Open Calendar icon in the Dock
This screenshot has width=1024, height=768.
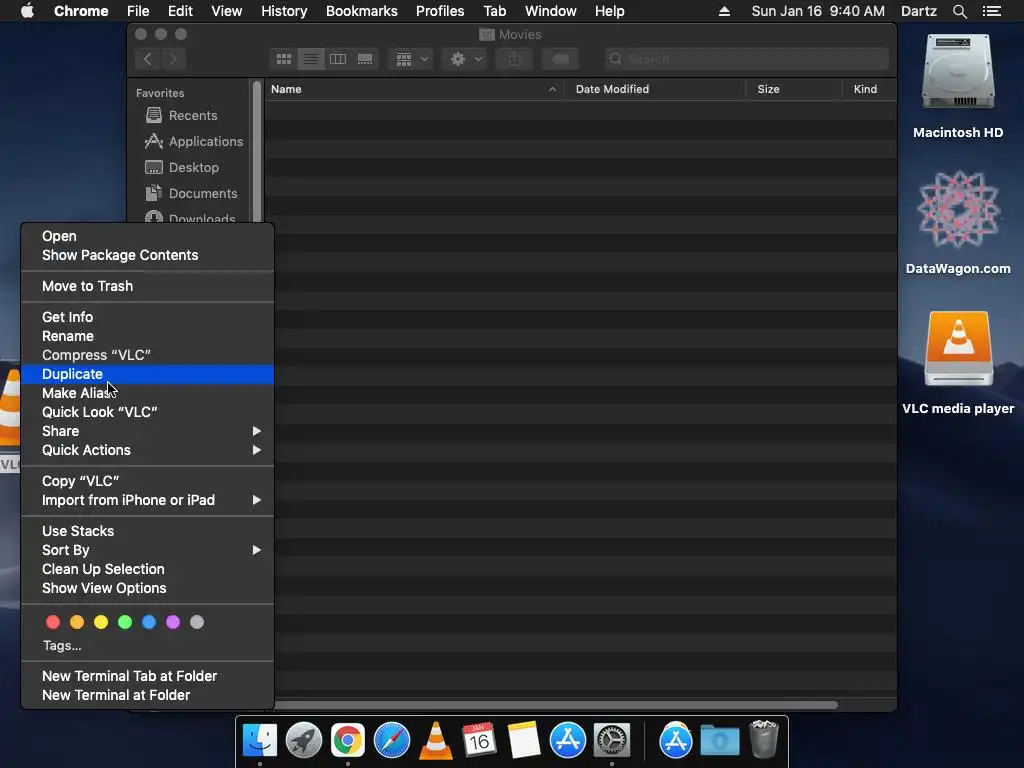(479, 740)
